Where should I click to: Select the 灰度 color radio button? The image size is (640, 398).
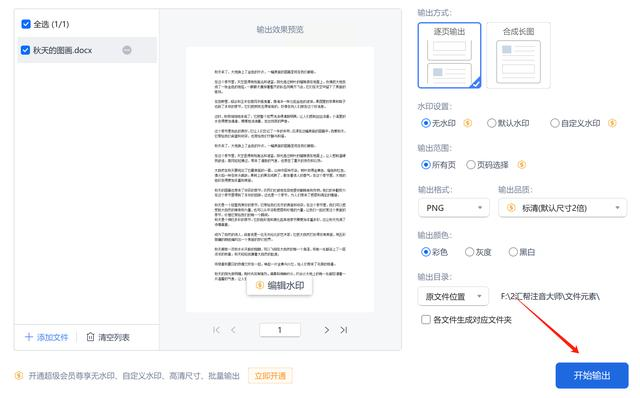click(x=469, y=252)
